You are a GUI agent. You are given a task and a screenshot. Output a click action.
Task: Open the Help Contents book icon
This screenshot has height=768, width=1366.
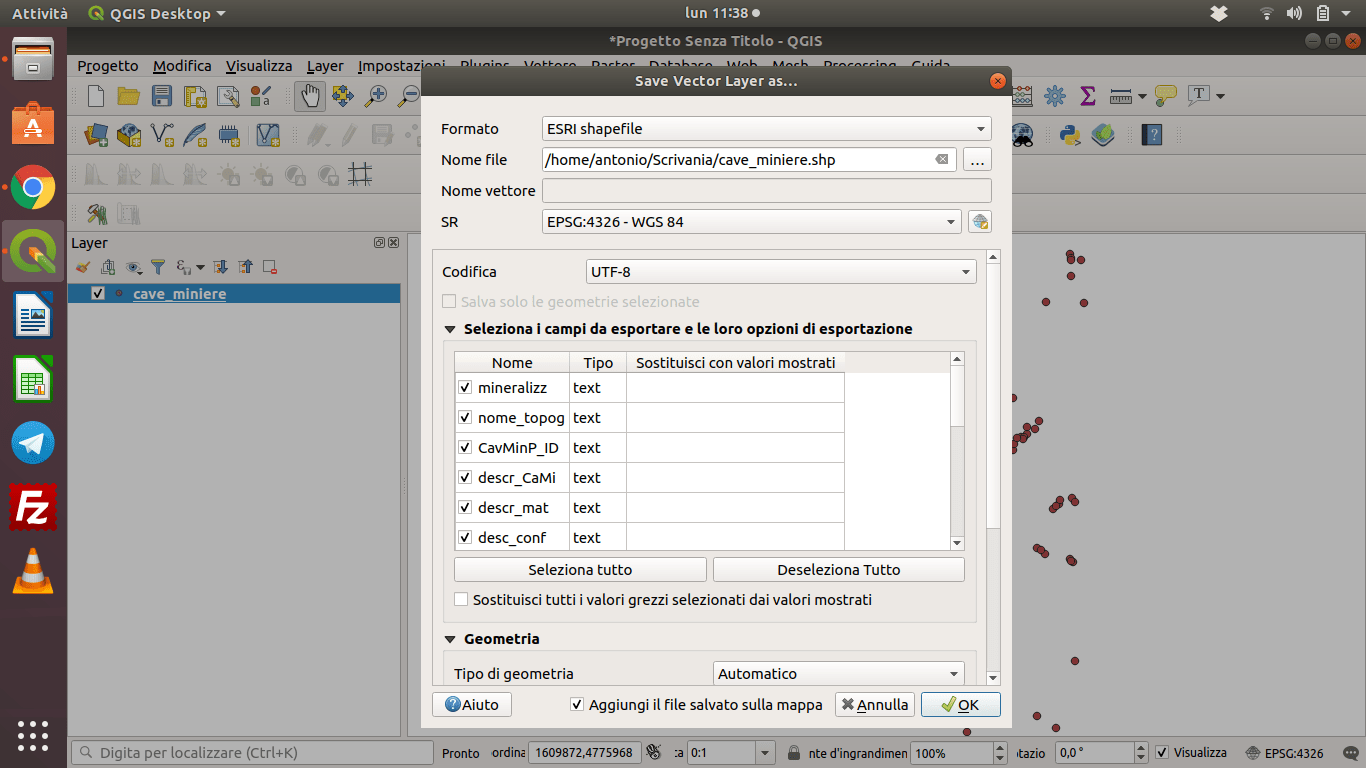coord(1152,134)
